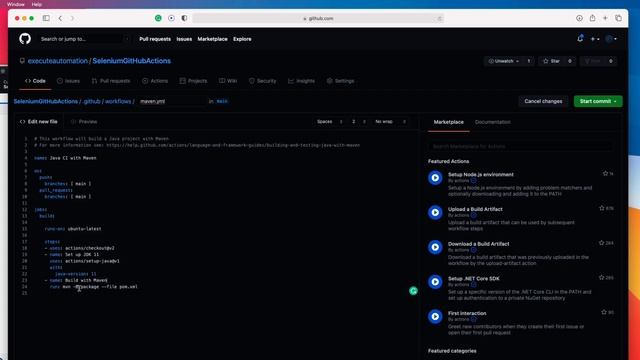This screenshot has height=360, width=640.
Task: Focus the Search or jump to field
Action: [84, 39]
